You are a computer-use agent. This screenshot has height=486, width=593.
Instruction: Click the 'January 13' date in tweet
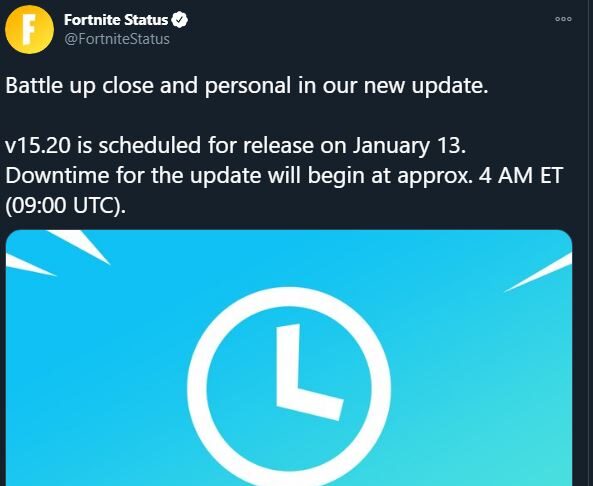click(x=408, y=145)
